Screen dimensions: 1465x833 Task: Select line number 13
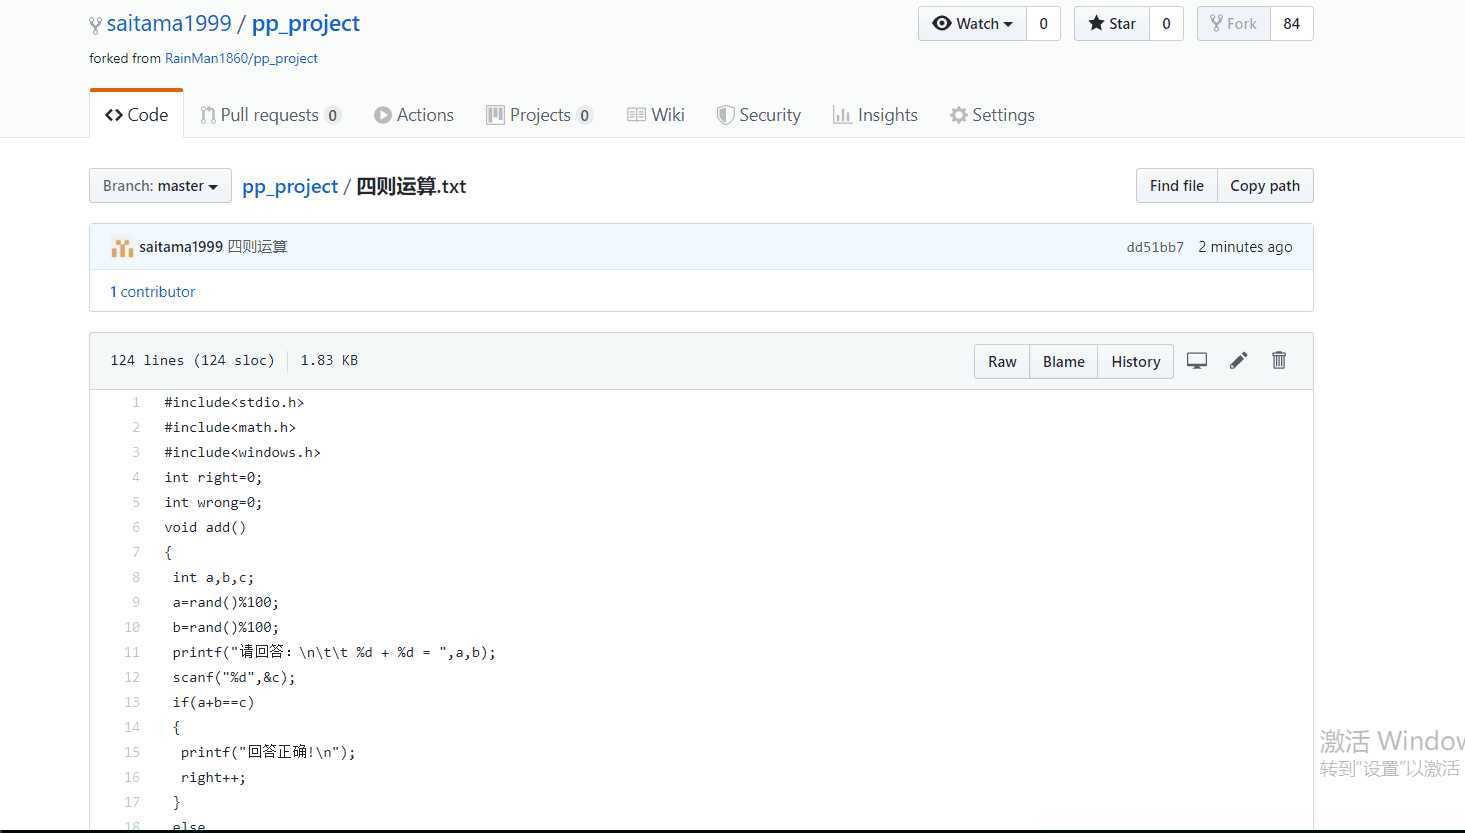pos(132,702)
